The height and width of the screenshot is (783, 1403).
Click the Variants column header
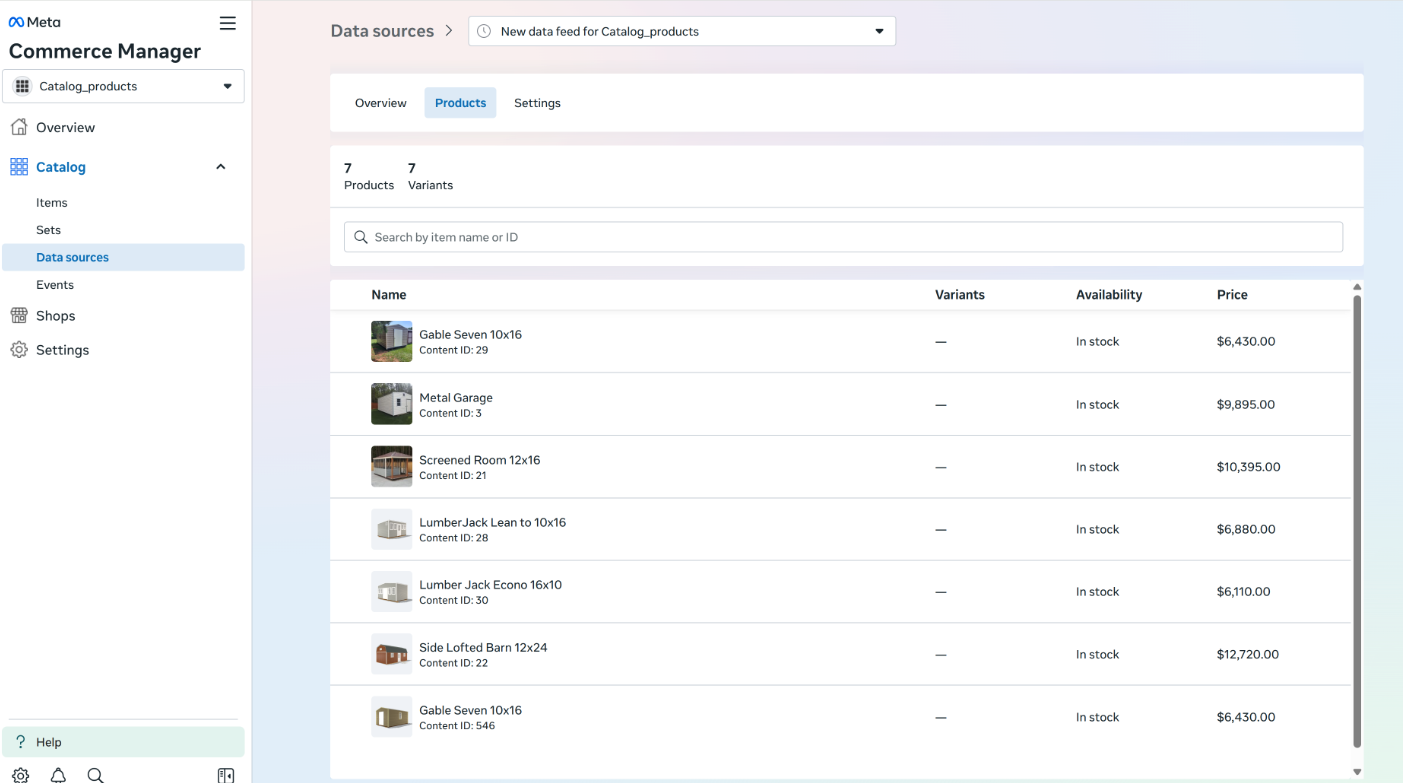click(960, 295)
